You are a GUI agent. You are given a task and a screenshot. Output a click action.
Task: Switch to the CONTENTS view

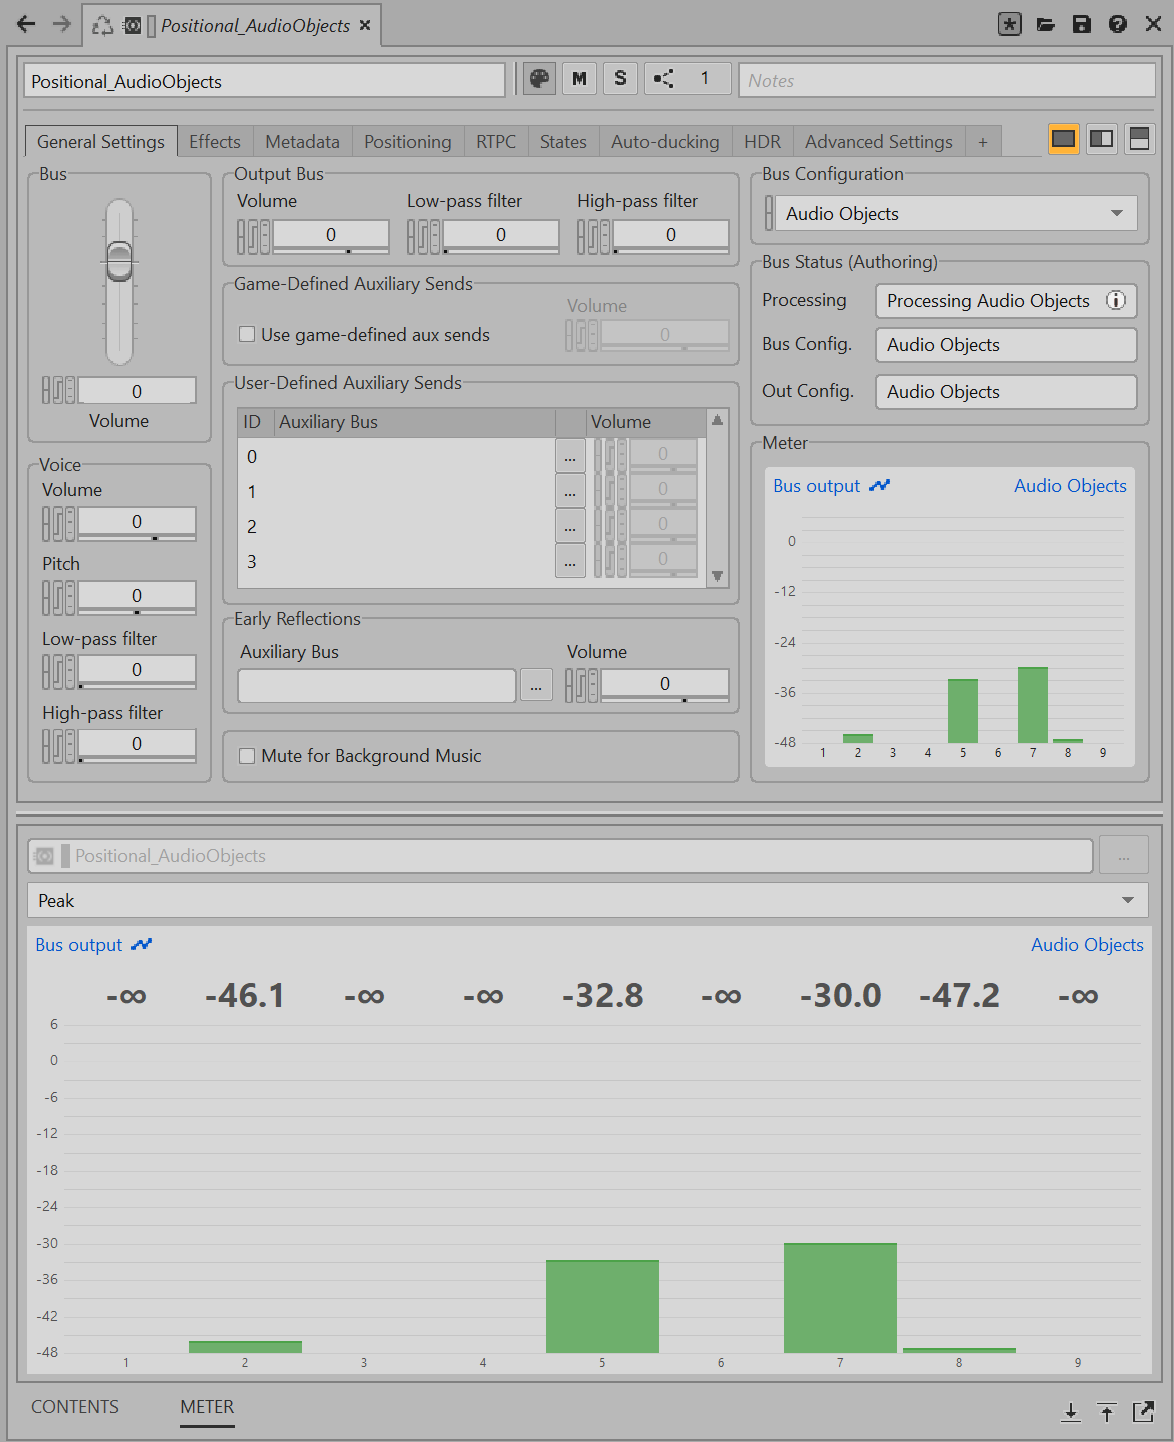[x=75, y=1407]
